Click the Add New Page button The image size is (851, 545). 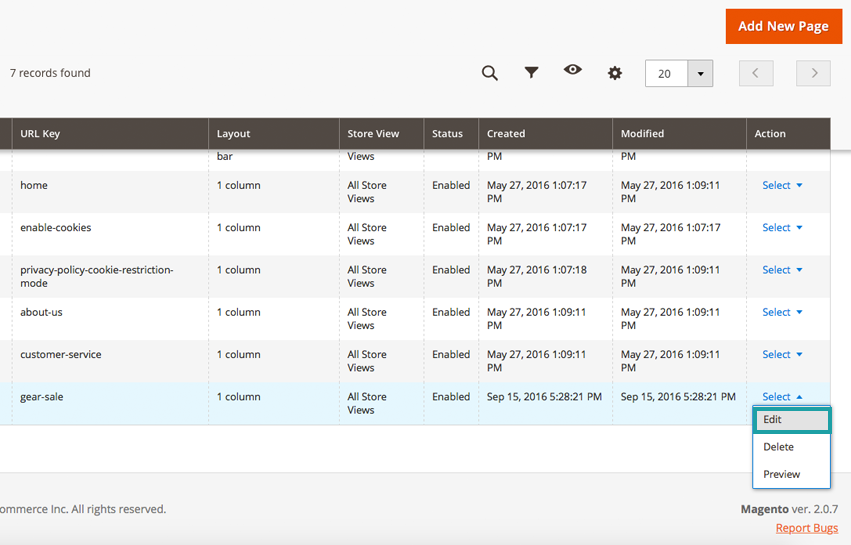(783, 26)
